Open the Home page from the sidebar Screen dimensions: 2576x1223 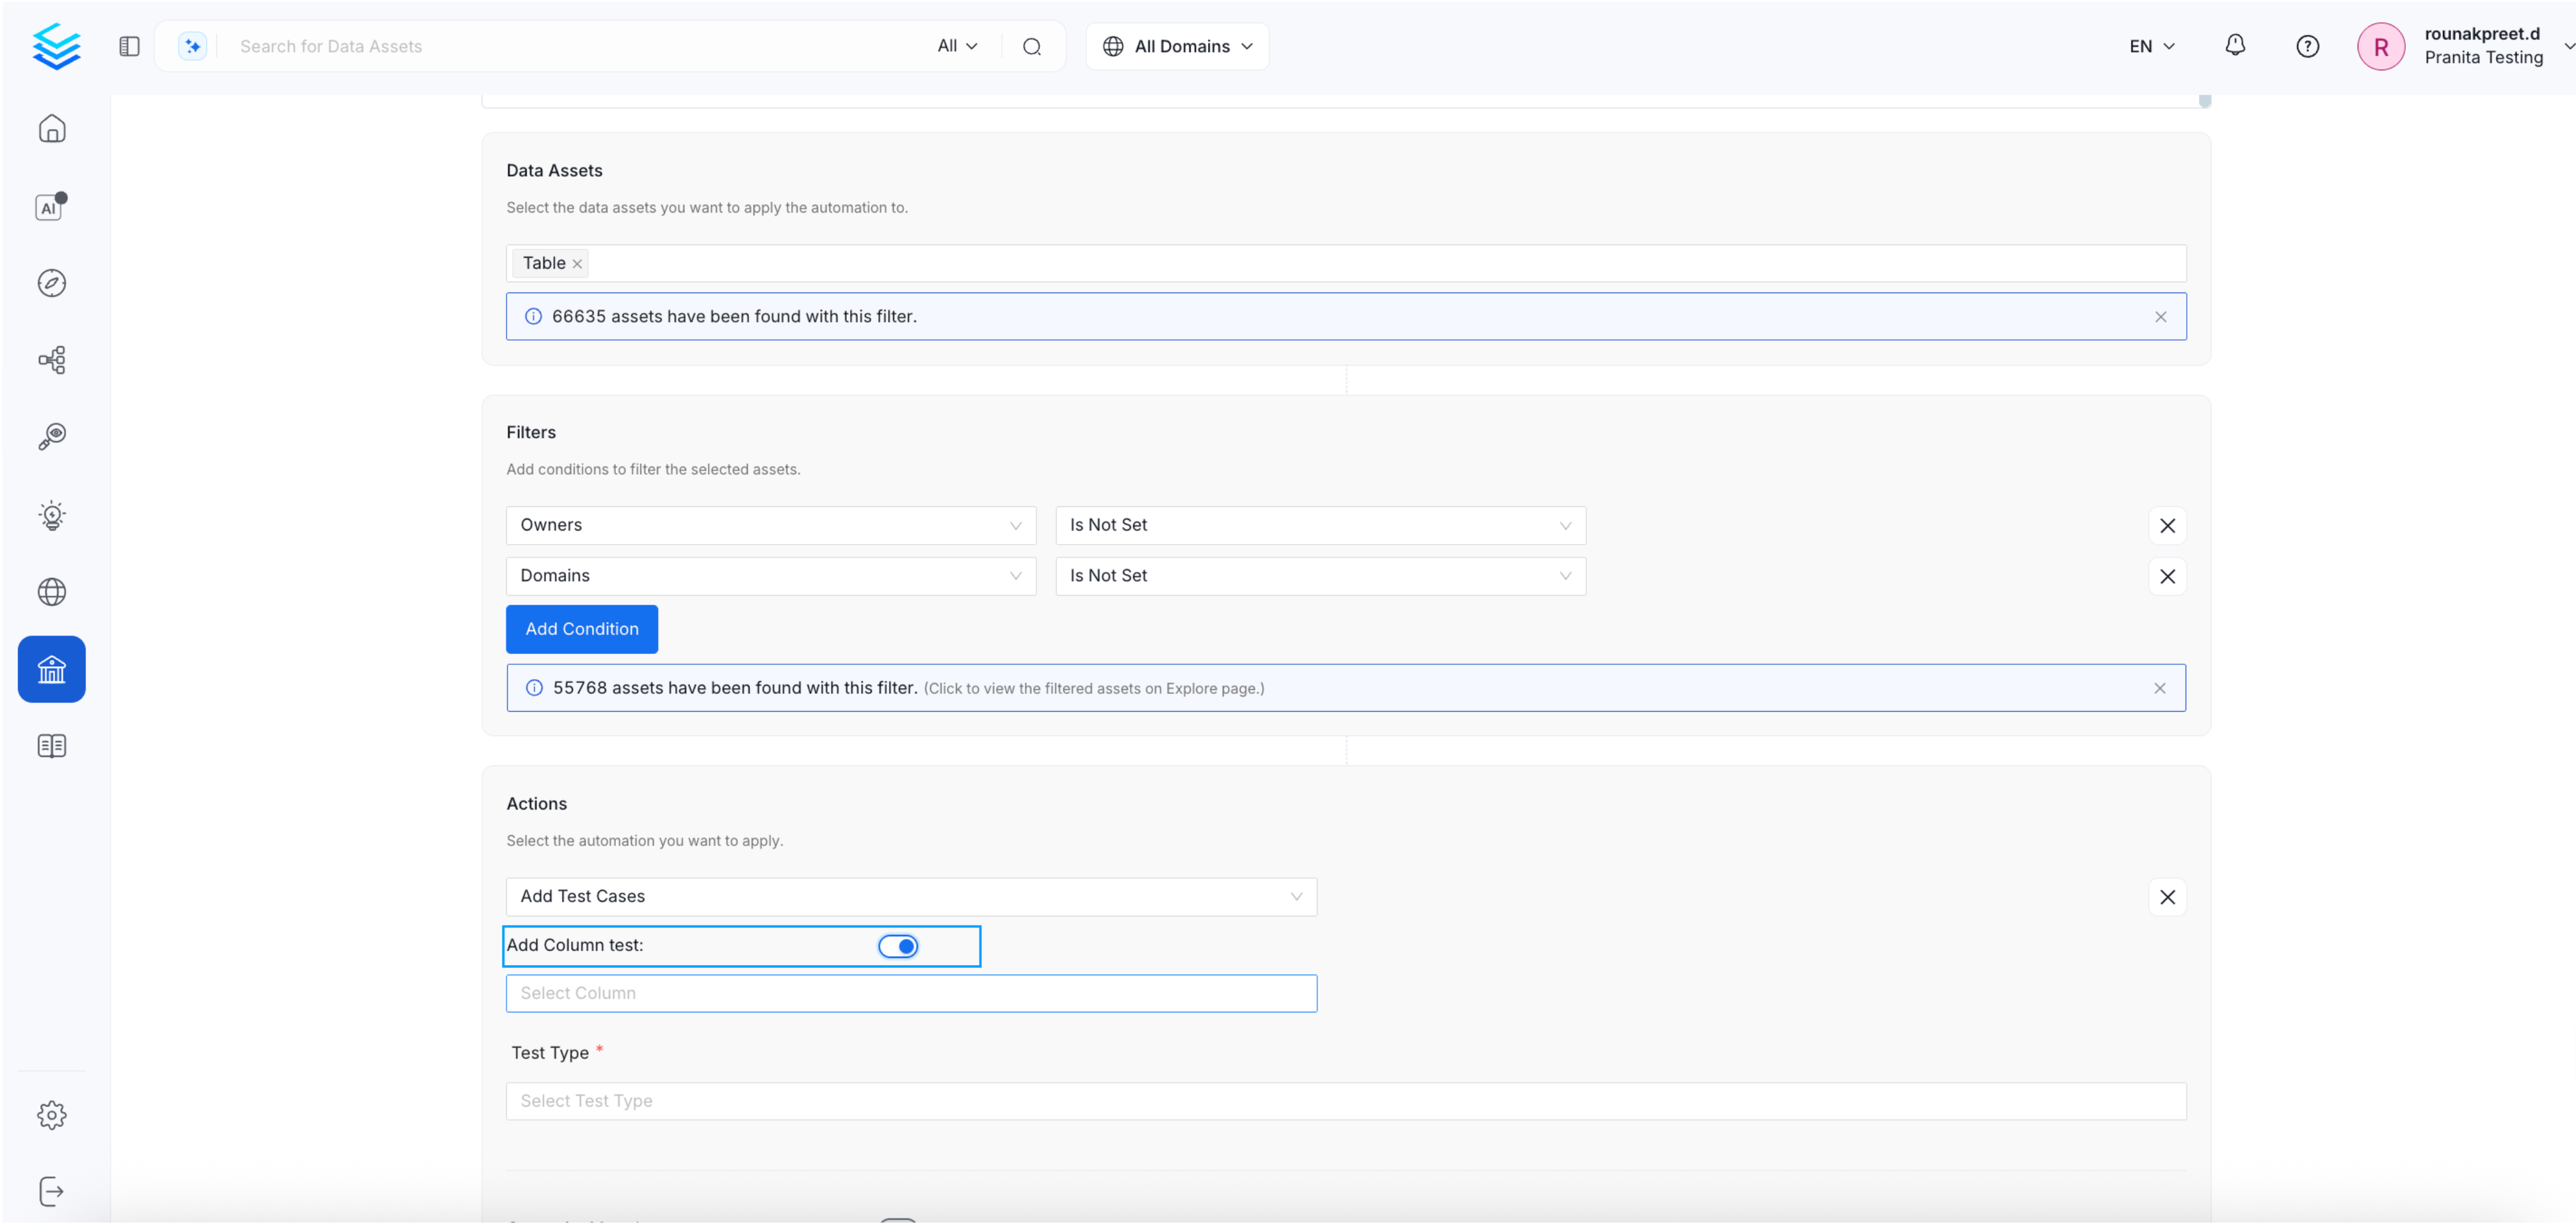[51, 128]
